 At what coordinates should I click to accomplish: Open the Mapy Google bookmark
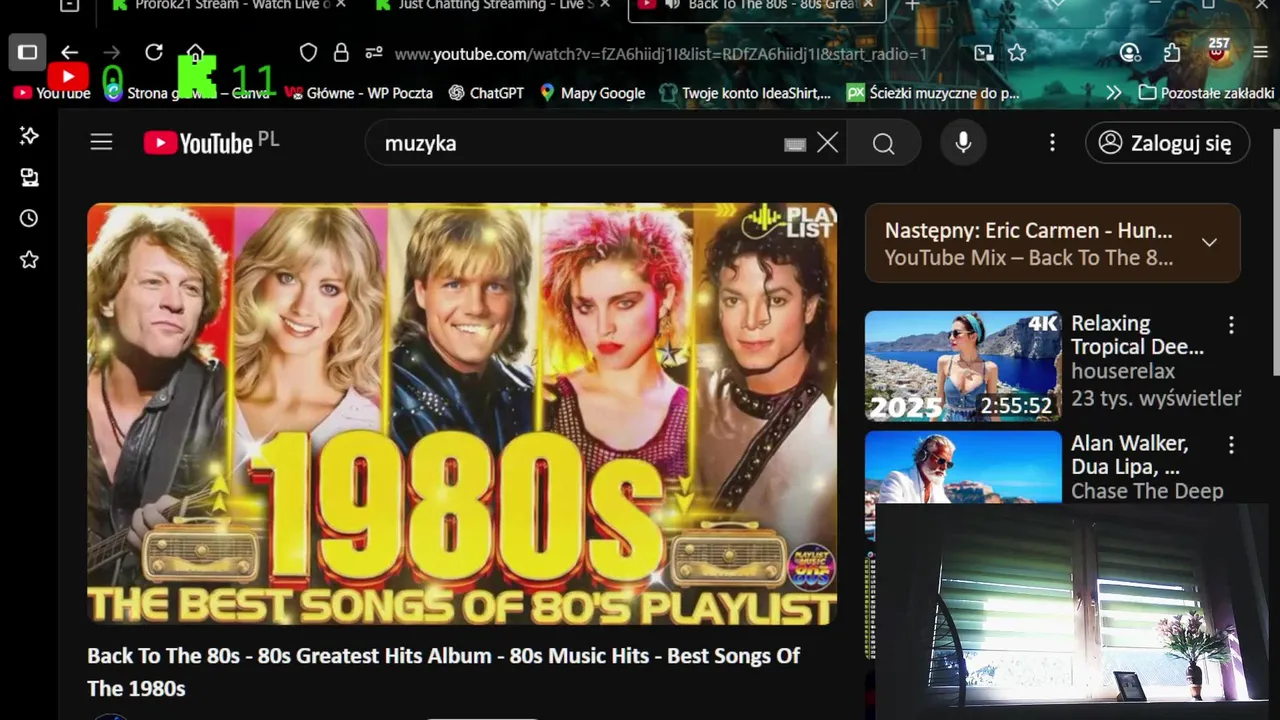pos(593,93)
